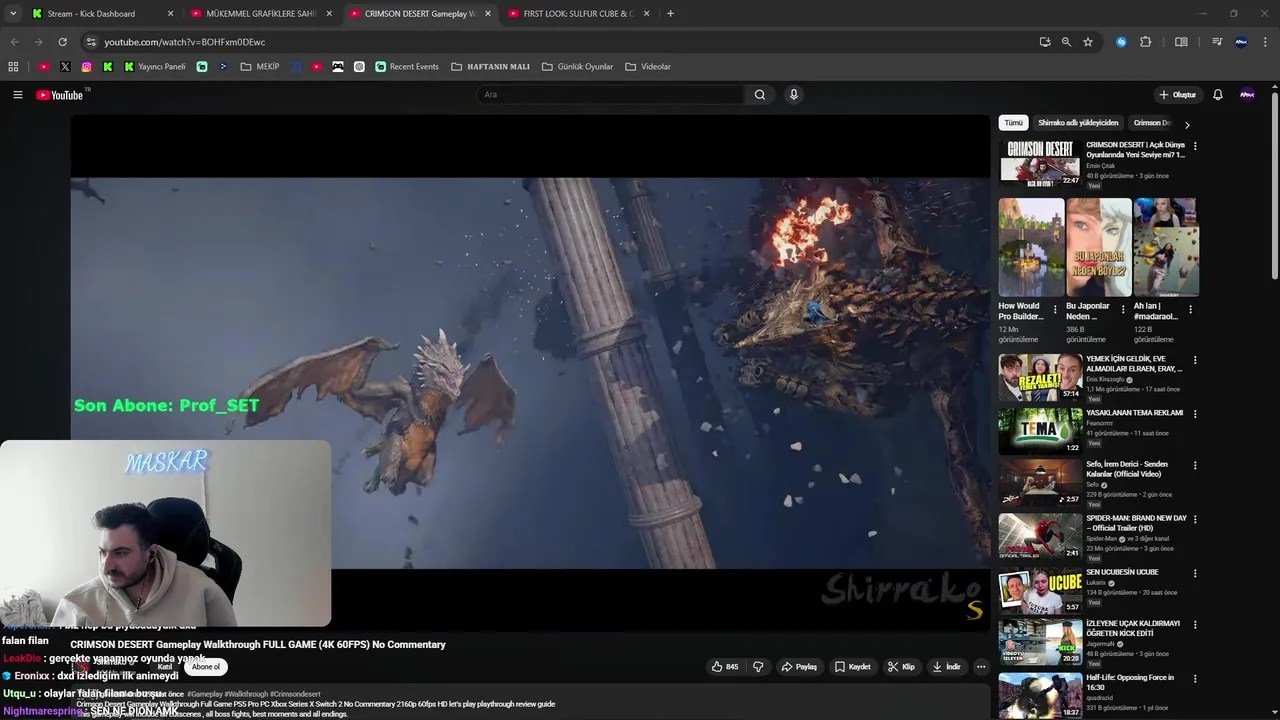
Task: Click the Kaydet save button
Action: (853, 667)
